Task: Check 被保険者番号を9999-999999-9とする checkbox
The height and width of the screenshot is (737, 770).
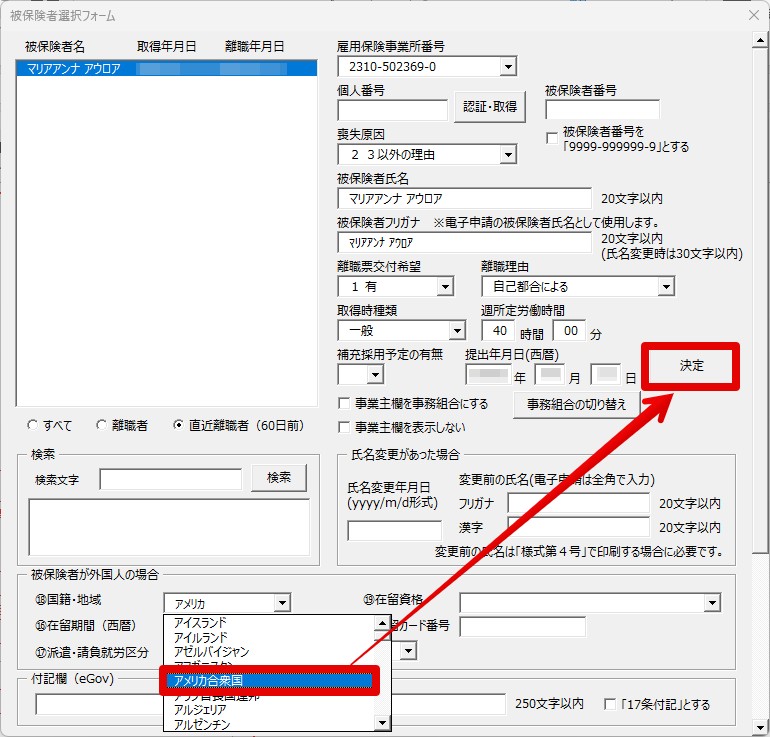Action: 552,138
